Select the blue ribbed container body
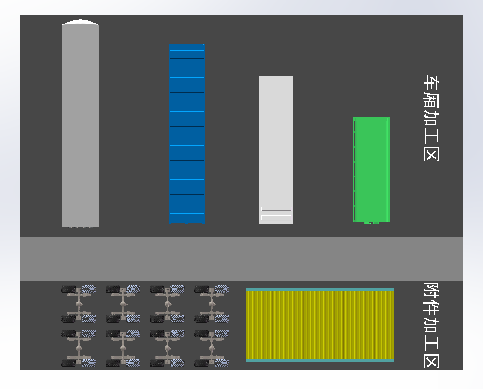The width and height of the screenshot is (483, 389). coord(187,134)
